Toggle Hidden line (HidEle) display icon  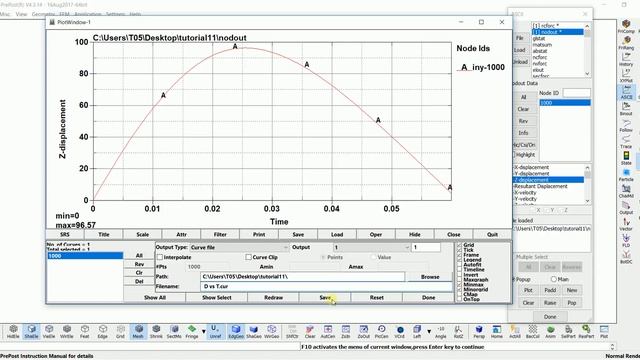click(13, 331)
